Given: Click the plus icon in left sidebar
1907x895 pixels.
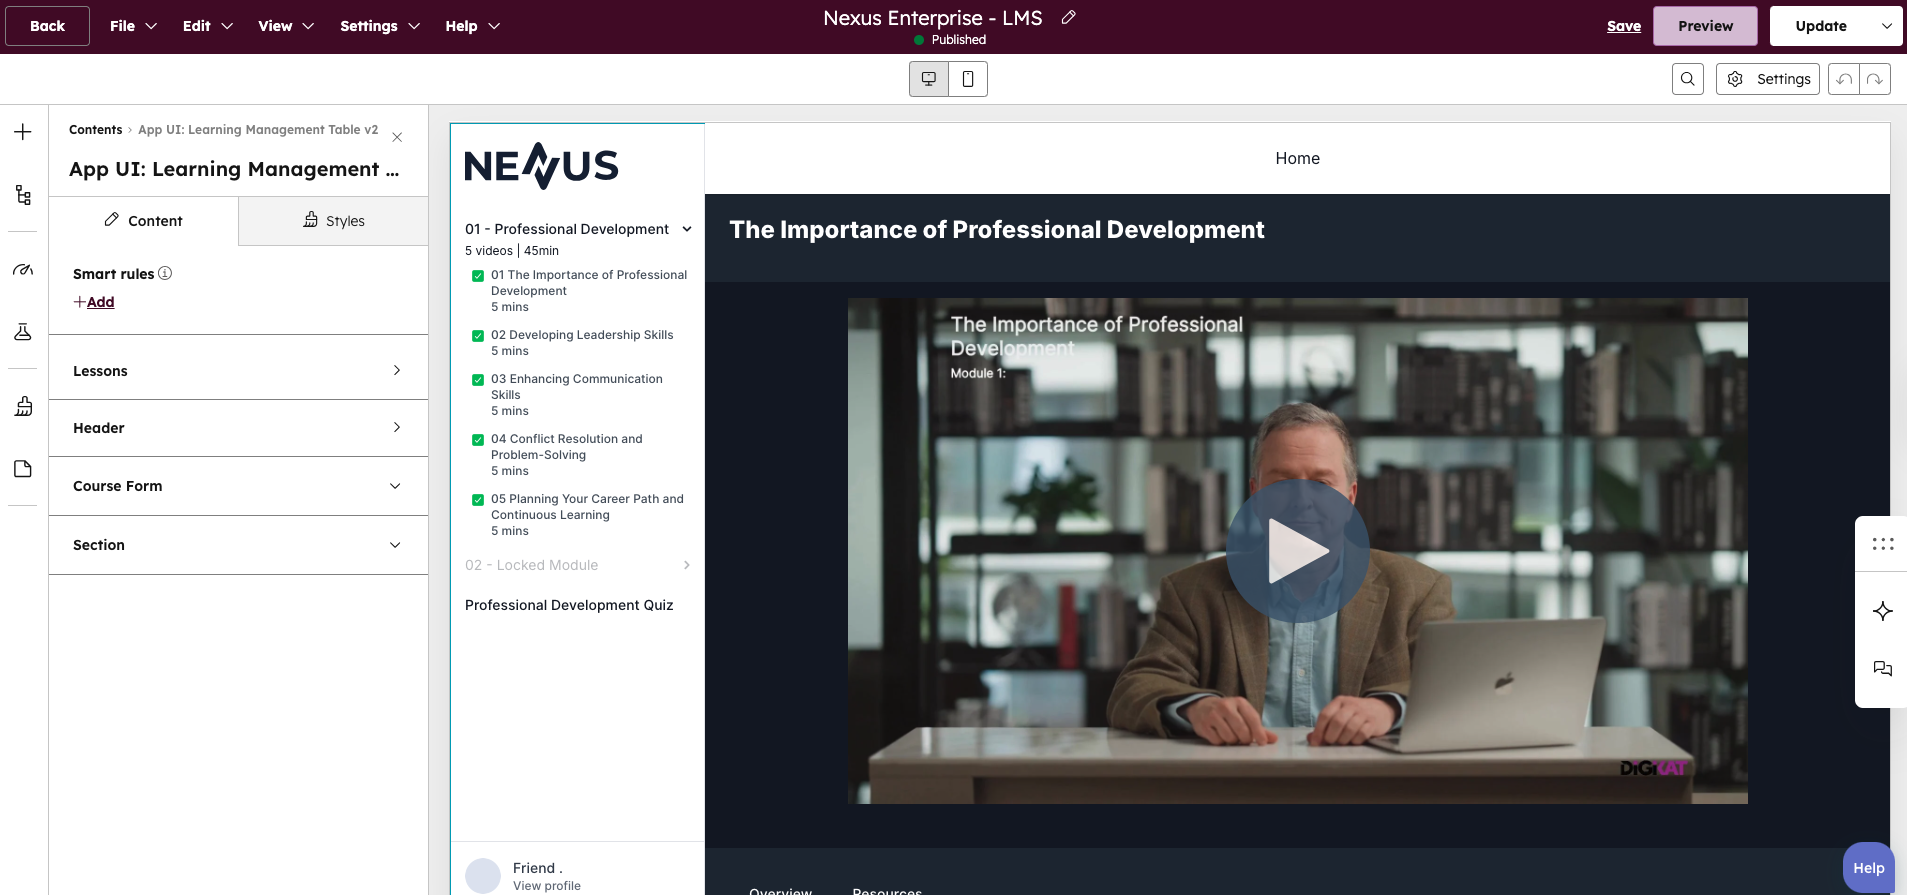Looking at the screenshot, I should (23, 132).
